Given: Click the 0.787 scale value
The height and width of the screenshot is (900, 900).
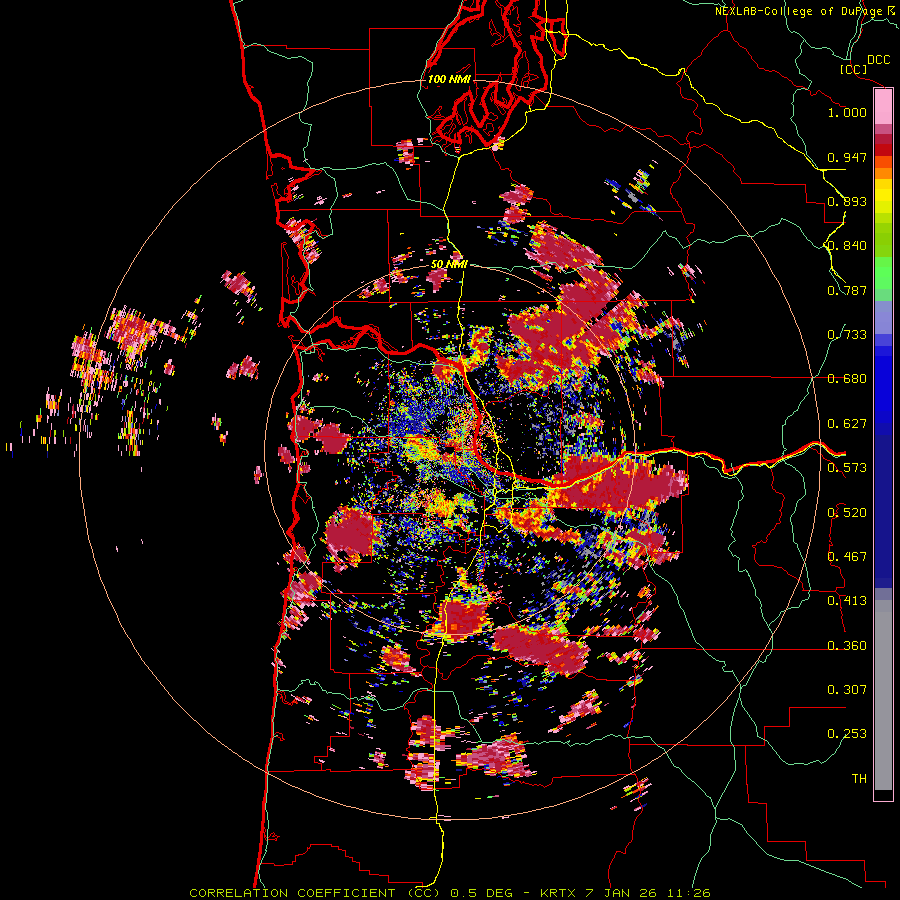Looking at the screenshot, I should point(847,290).
